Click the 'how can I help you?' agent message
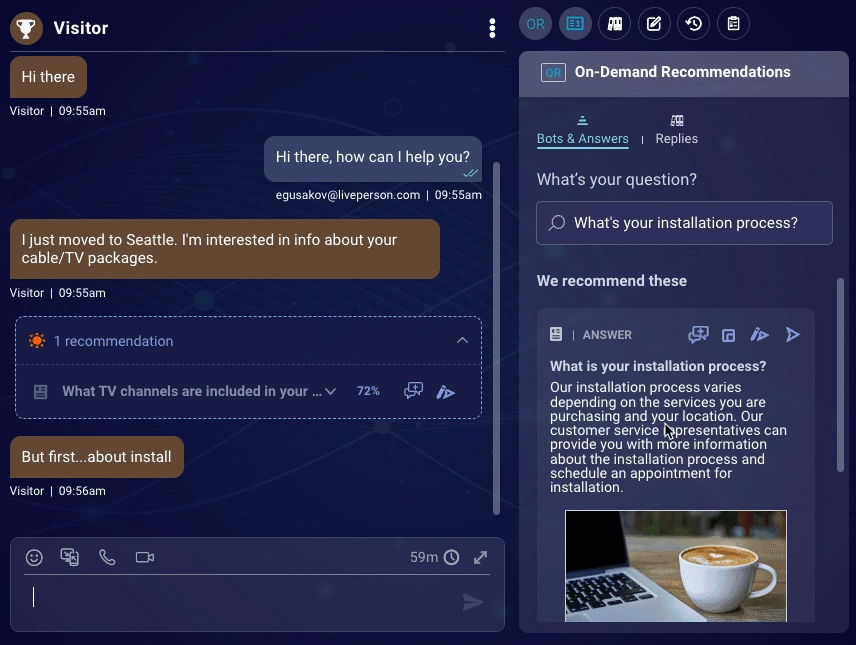Viewport: 856px width, 645px height. tap(373, 159)
